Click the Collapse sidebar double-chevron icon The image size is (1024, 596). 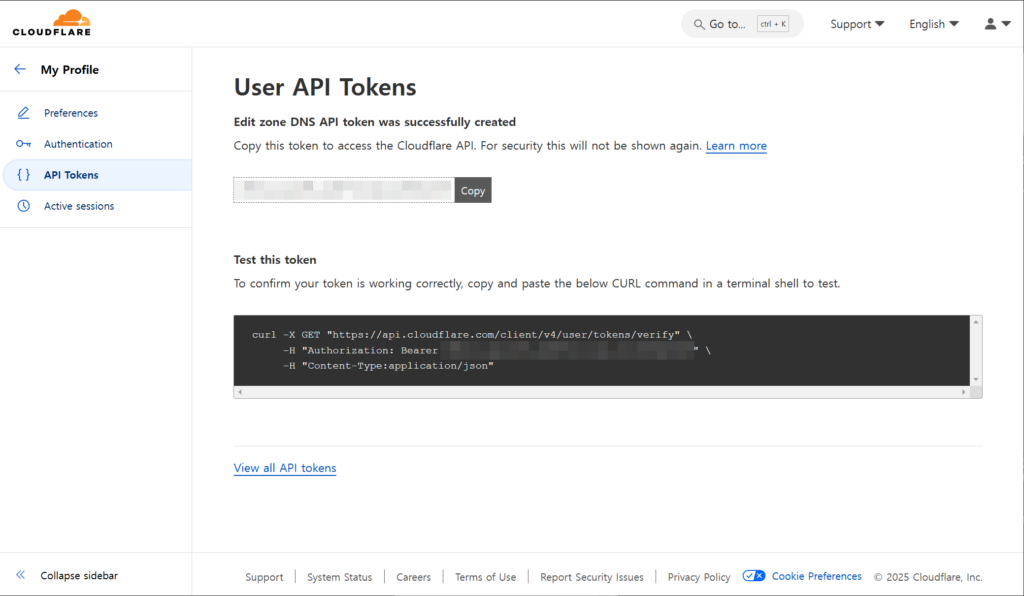pos(20,576)
